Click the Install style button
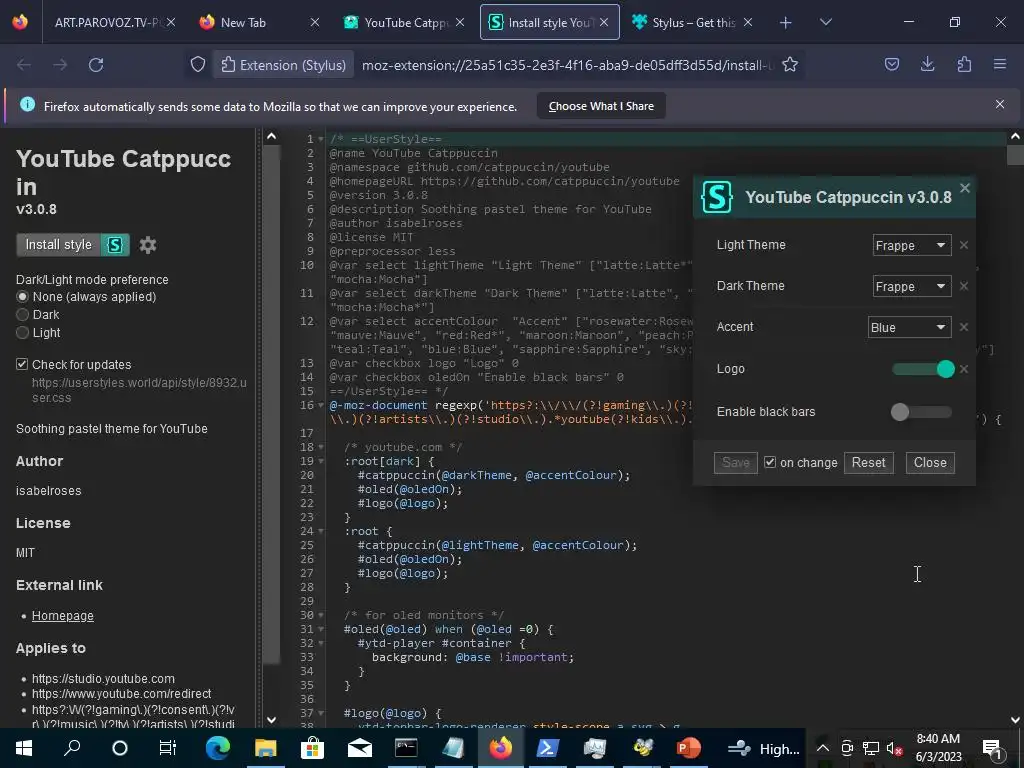The image size is (1024, 768). pos(59,245)
